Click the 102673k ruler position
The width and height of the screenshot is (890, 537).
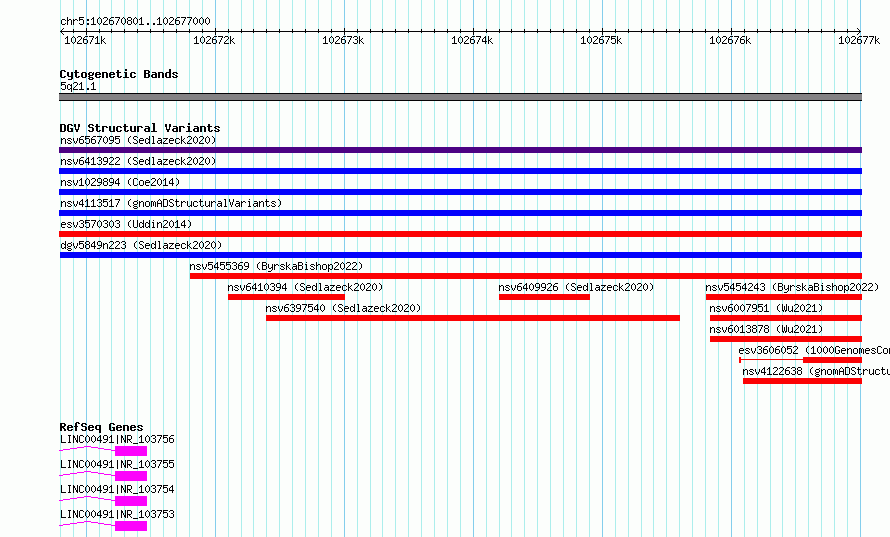click(x=343, y=40)
